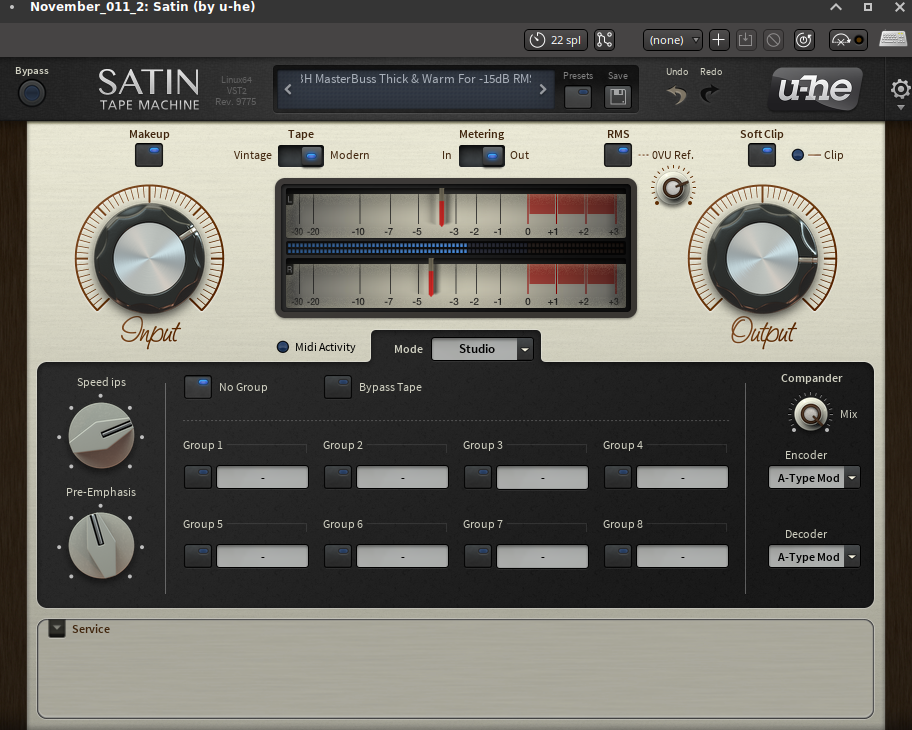Go to the next preset arrow
Image resolution: width=912 pixels, height=730 pixels.
(543, 90)
